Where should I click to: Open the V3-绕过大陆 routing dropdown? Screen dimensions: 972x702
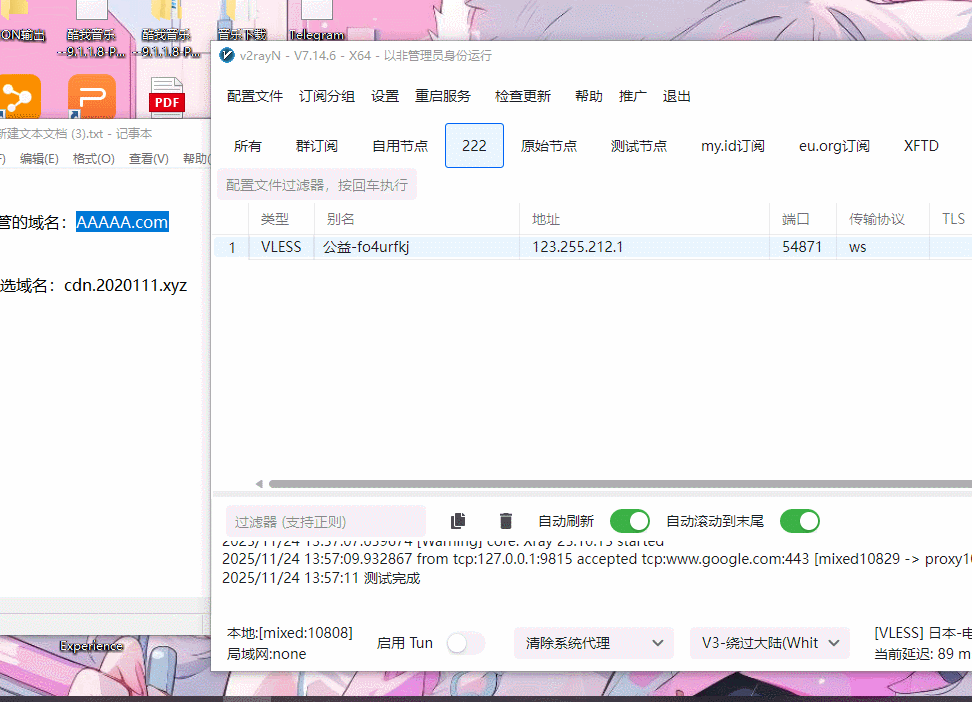[769, 643]
